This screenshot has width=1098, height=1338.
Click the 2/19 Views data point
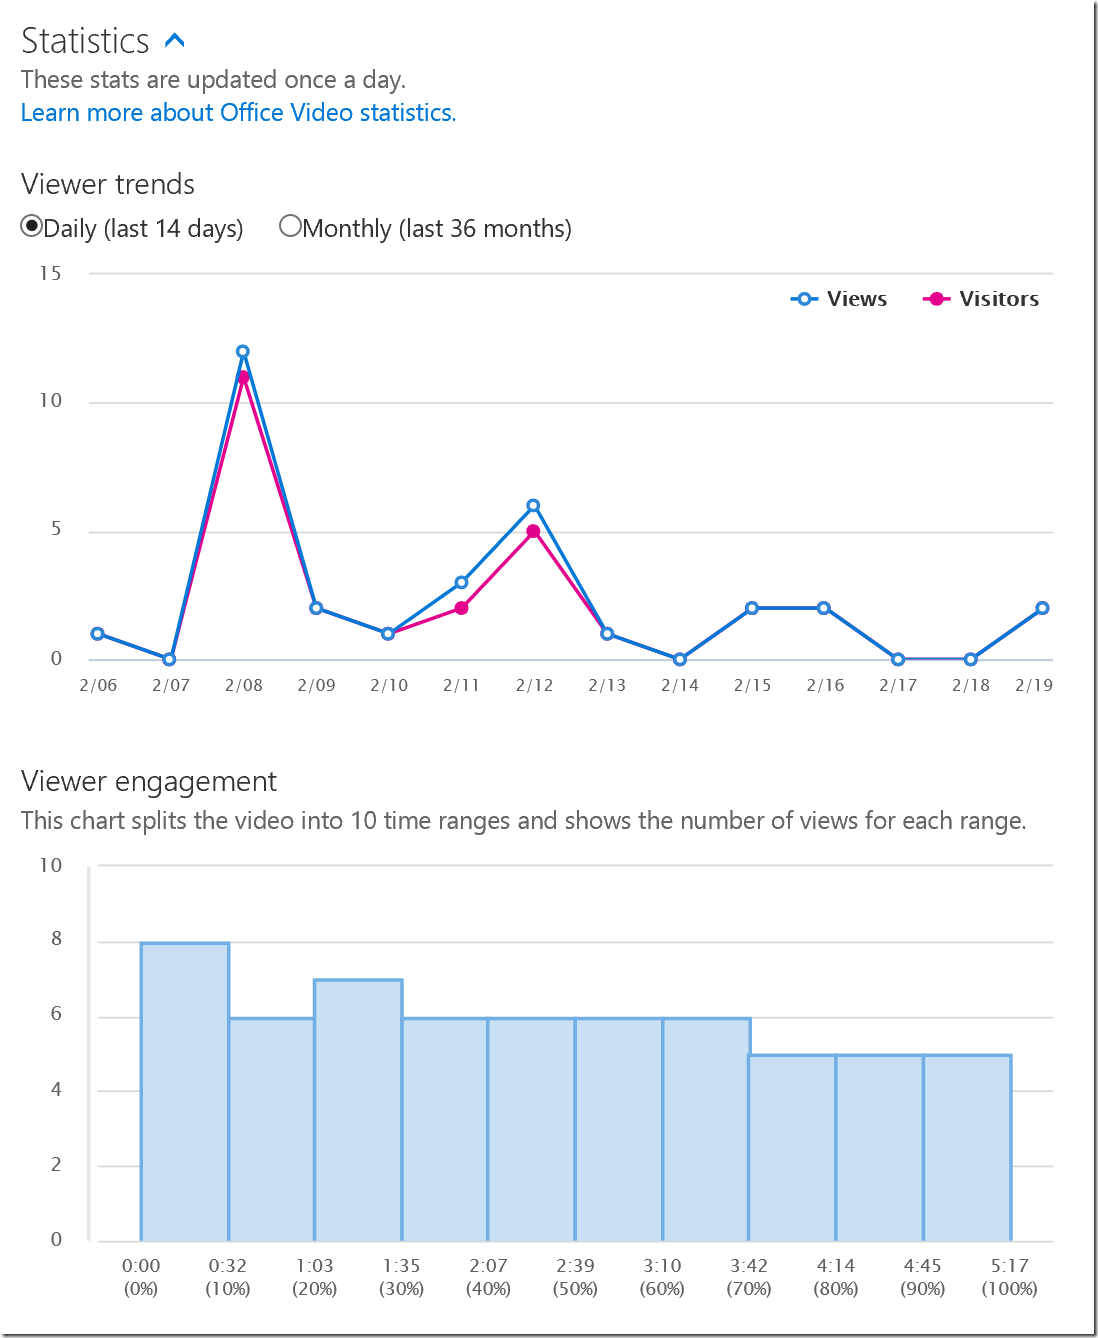tap(1042, 608)
